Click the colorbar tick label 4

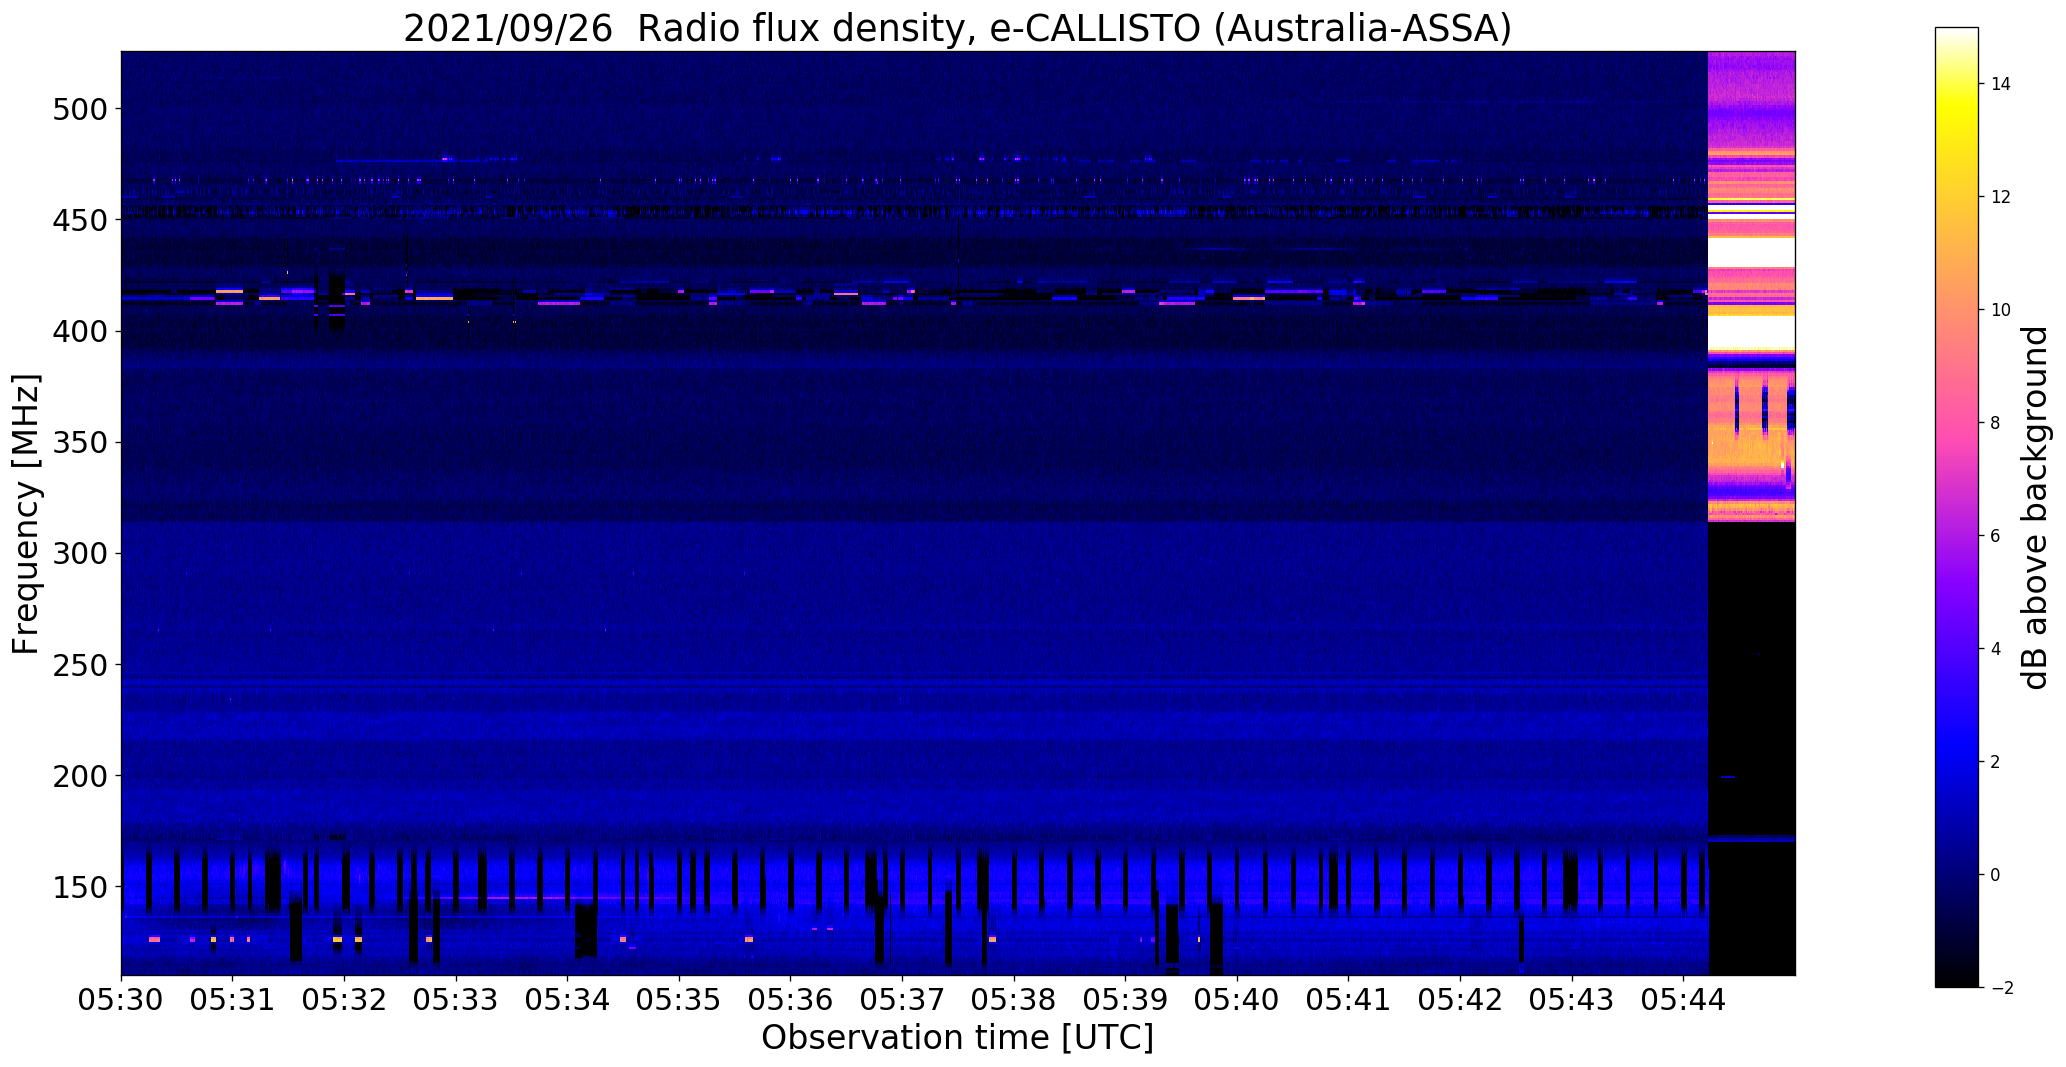pyautogui.click(x=1996, y=649)
